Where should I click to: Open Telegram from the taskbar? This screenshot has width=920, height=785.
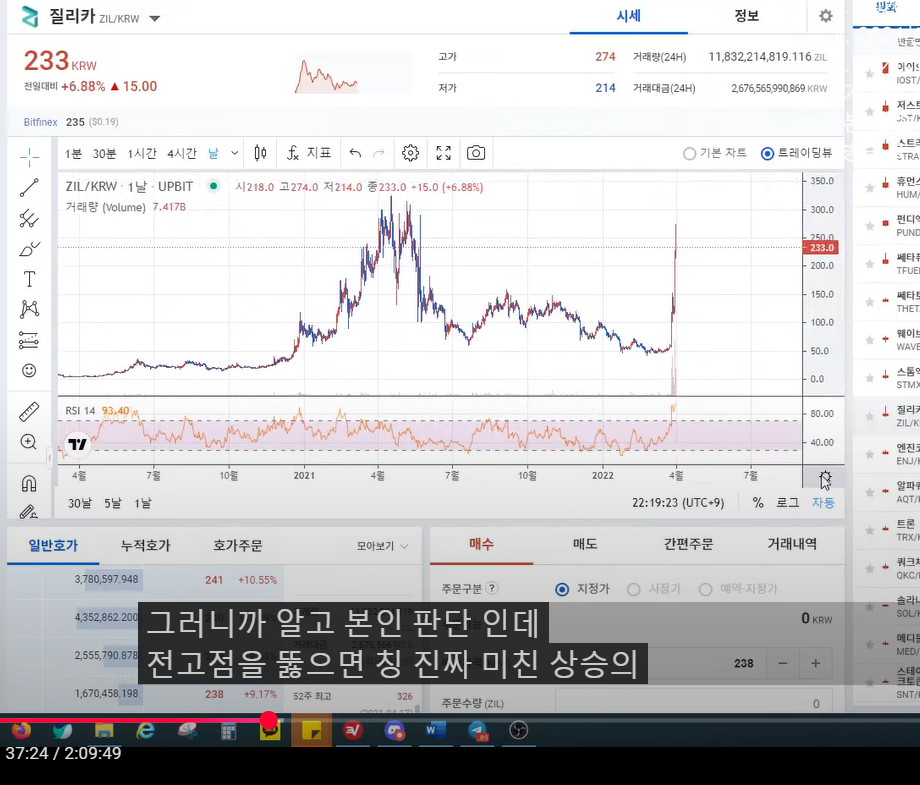(x=478, y=730)
